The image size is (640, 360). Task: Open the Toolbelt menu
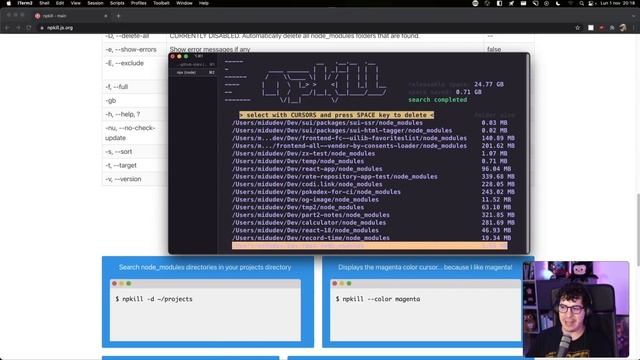[161, 3]
